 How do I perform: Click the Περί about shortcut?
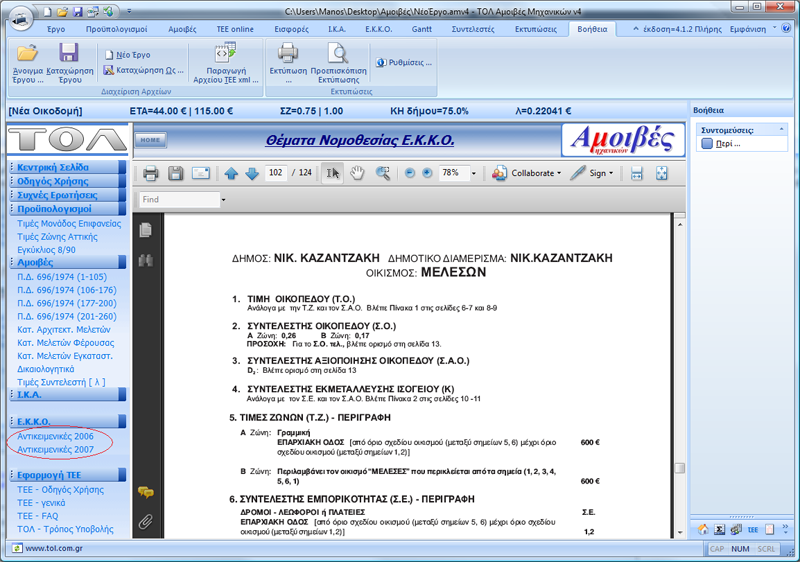coord(721,144)
